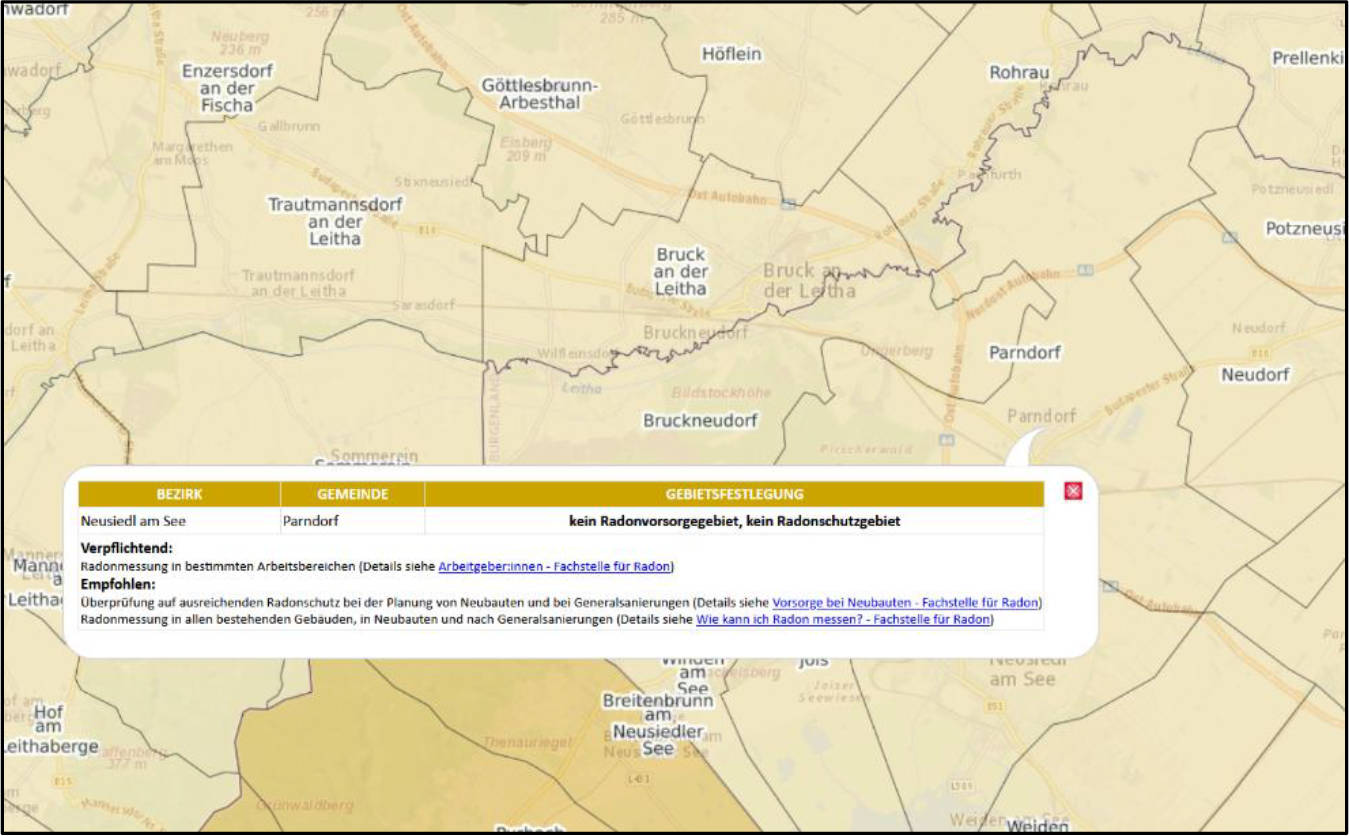1349x836 pixels.
Task: Close the radon info popup
Action: (1073, 491)
